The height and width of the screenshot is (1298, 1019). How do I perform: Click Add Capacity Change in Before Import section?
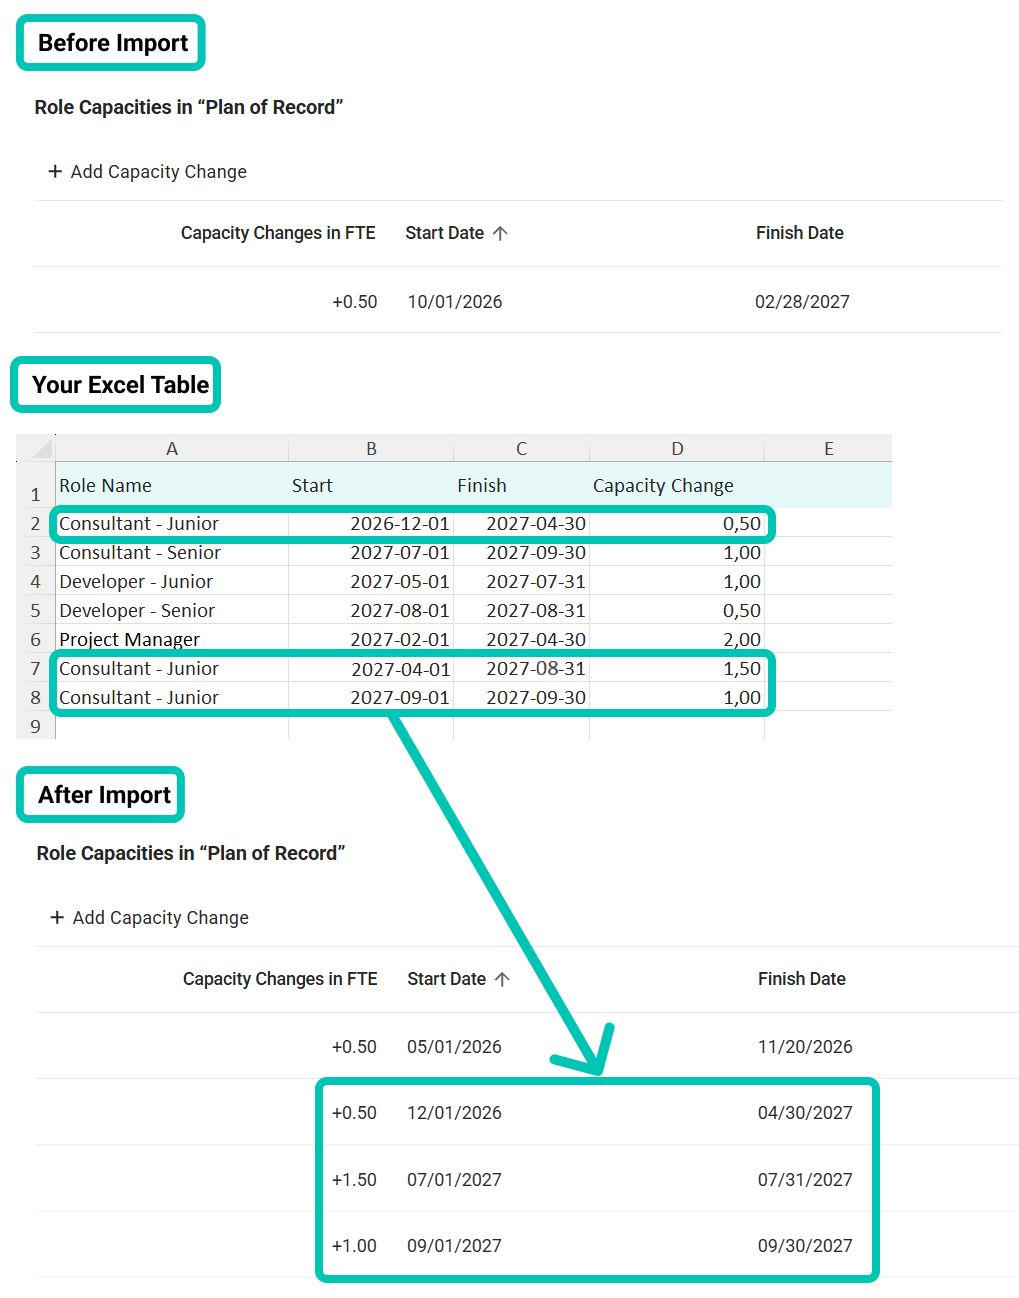(147, 172)
